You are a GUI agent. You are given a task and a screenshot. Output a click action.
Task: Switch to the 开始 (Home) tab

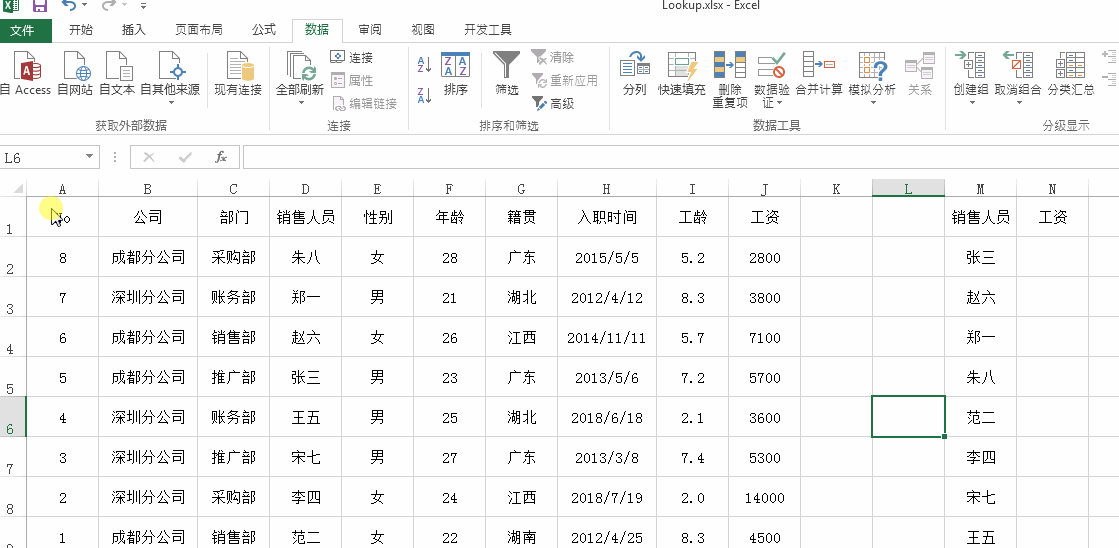(x=81, y=30)
